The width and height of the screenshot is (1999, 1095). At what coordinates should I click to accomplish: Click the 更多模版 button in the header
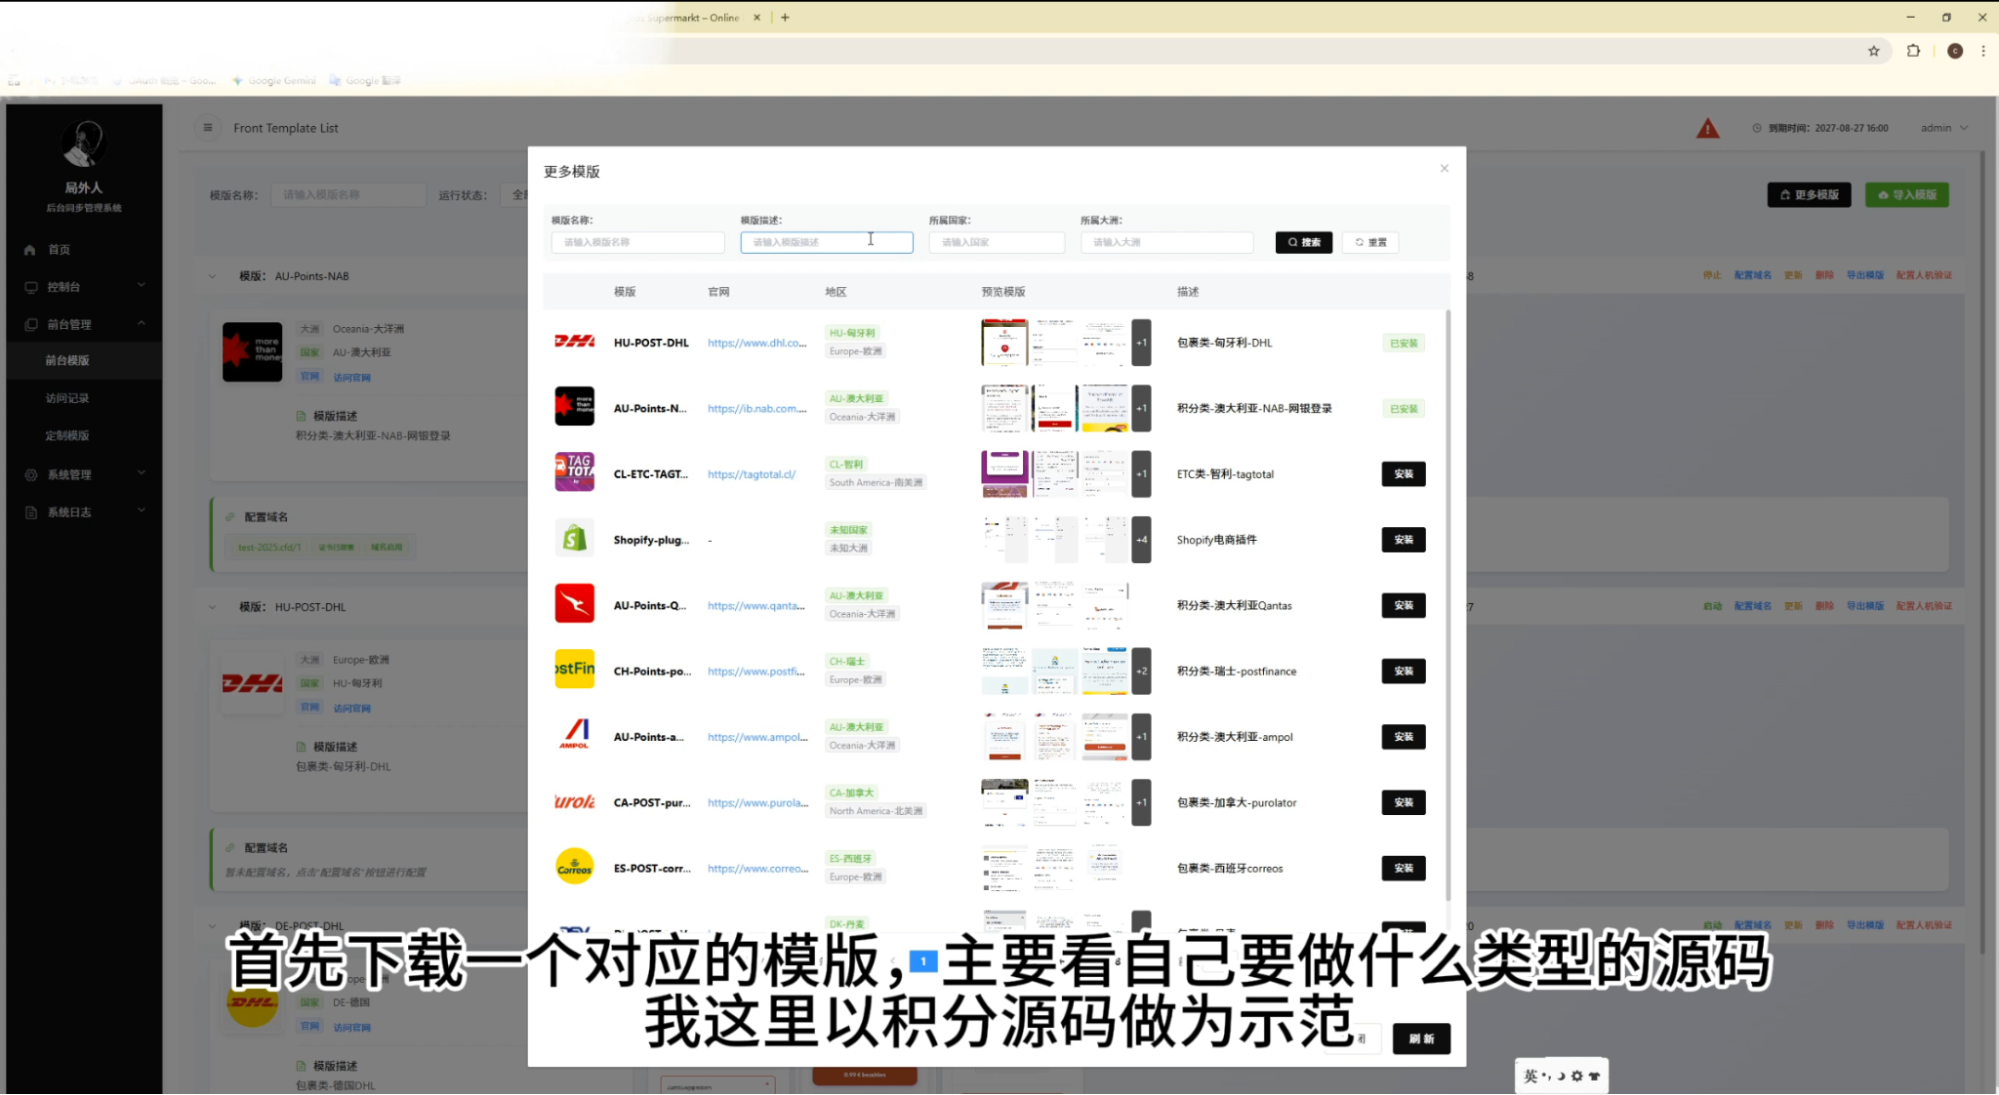(x=1808, y=194)
